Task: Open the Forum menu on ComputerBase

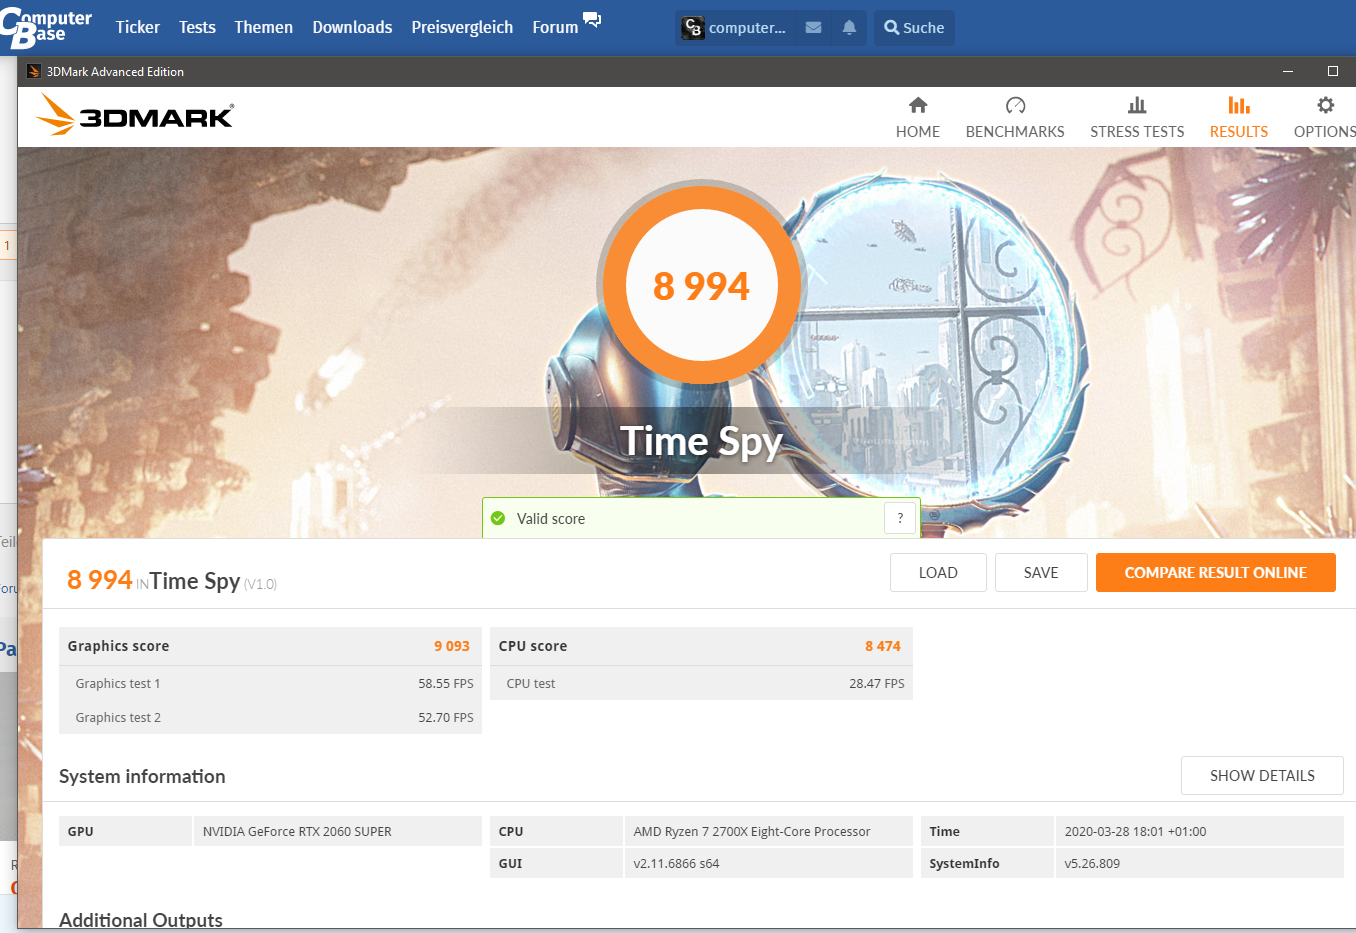Action: pos(555,27)
